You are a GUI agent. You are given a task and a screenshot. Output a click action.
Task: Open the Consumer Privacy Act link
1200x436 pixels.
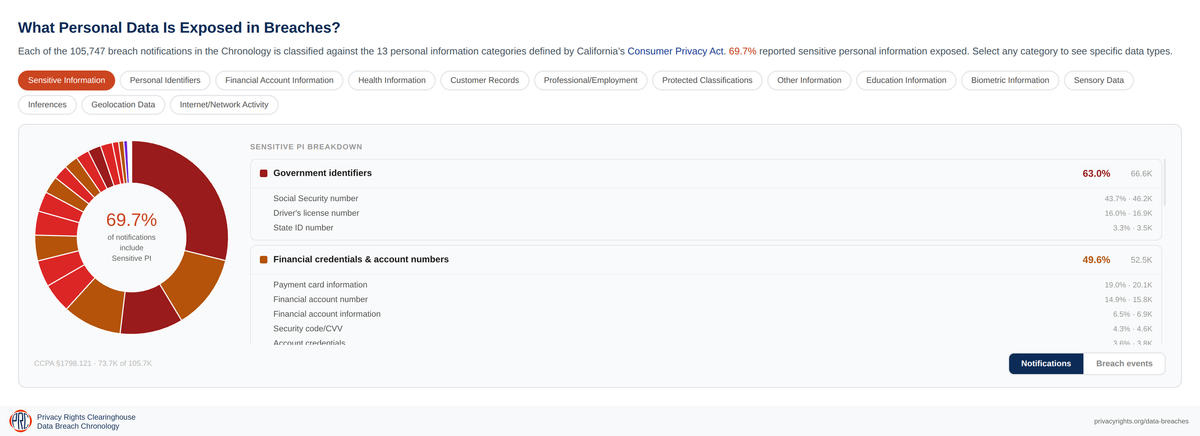(675, 50)
